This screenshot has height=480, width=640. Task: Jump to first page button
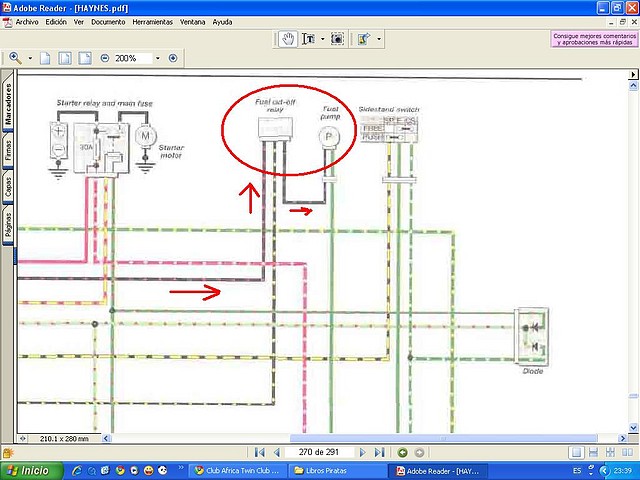point(259,452)
